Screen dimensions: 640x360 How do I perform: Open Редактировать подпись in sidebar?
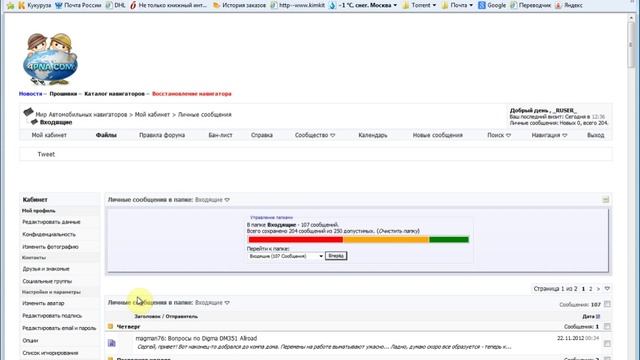[x=52, y=316]
